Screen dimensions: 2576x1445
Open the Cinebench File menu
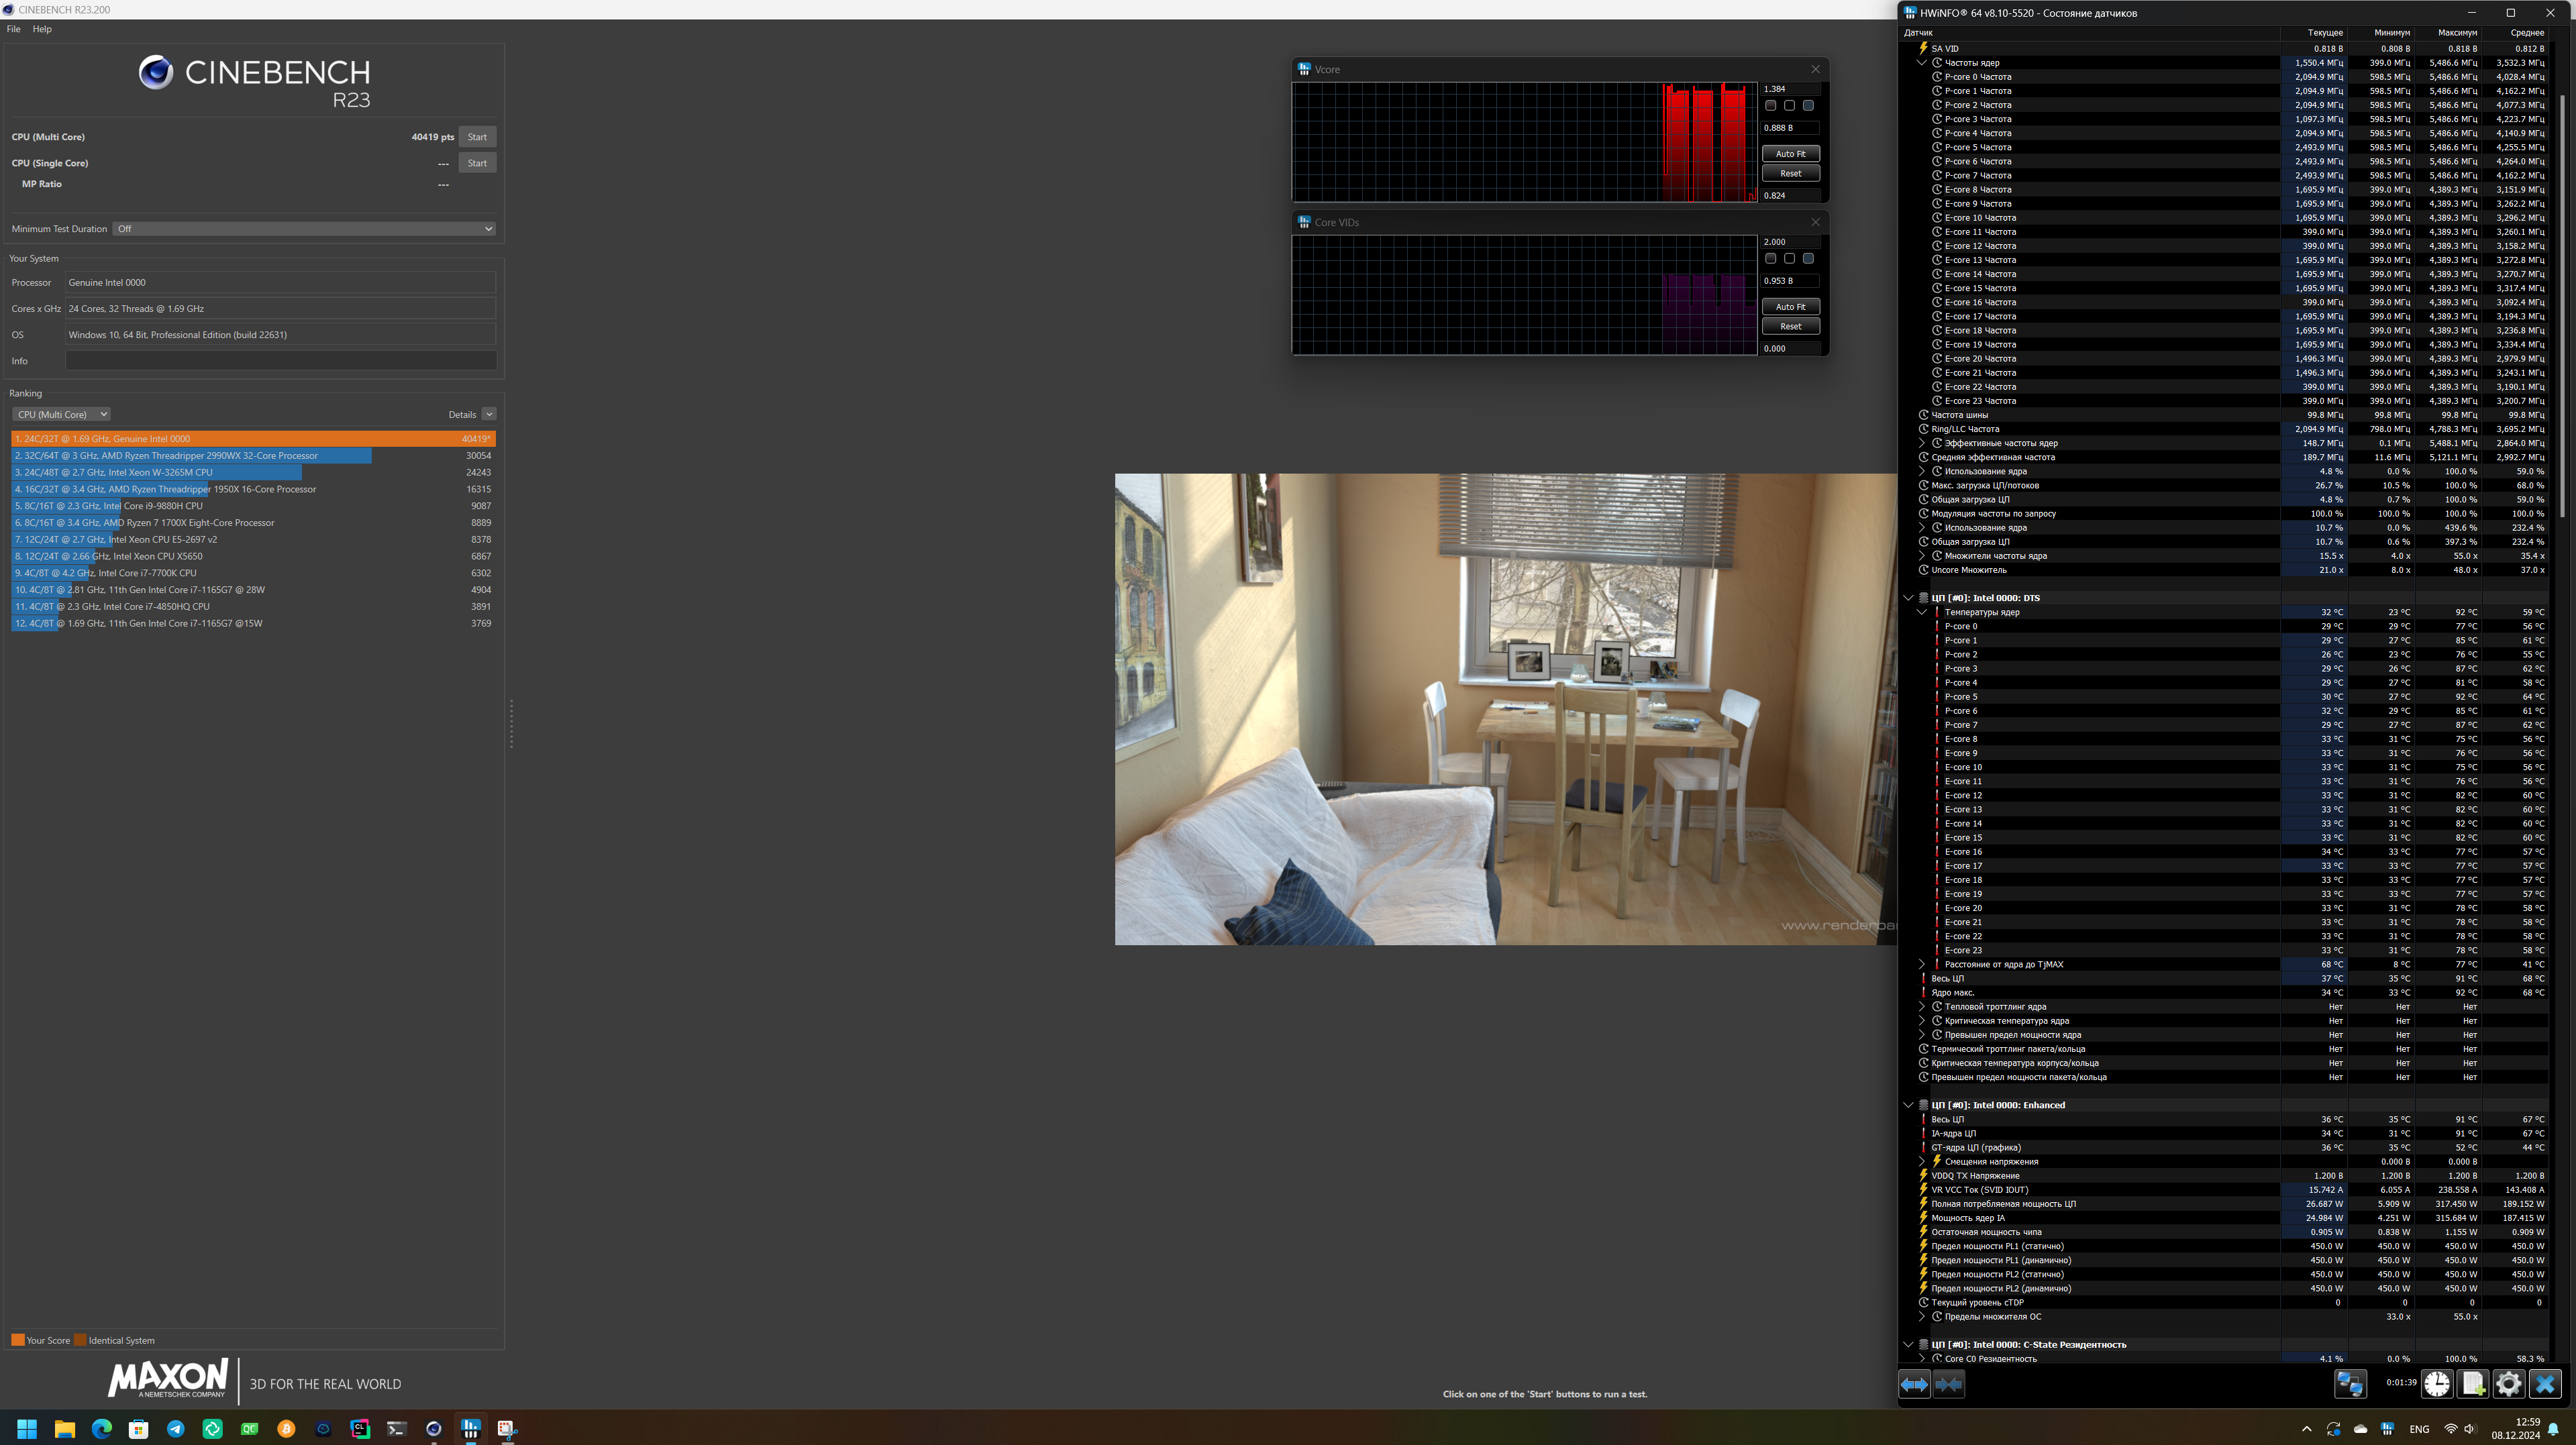coord(13,29)
